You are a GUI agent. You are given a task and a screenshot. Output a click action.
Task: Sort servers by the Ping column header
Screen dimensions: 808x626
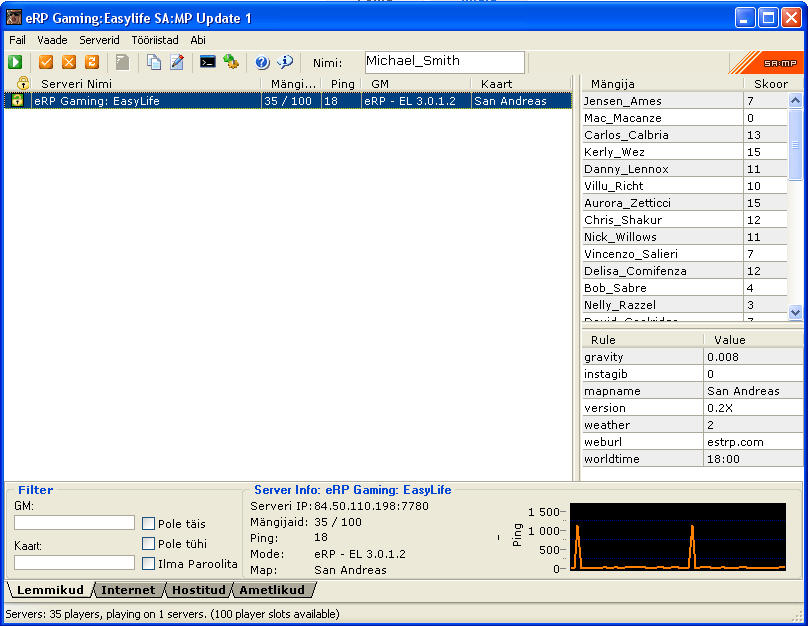[x=341, y=83]
